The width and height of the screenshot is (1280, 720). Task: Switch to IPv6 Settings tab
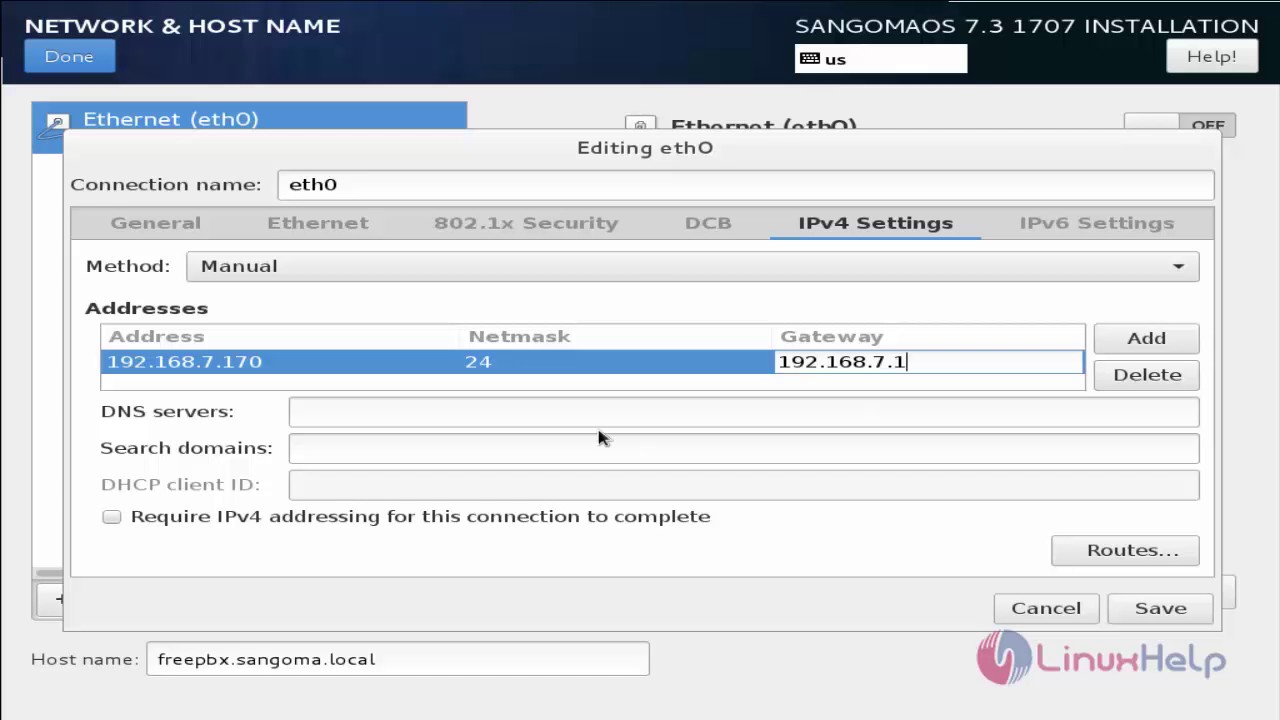pyautogui.click(x=1096, y=223)
